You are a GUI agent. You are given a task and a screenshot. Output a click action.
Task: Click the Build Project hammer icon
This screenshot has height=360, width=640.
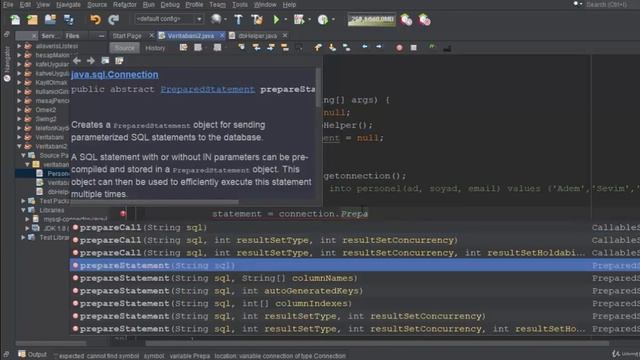[x=238, y=20]
